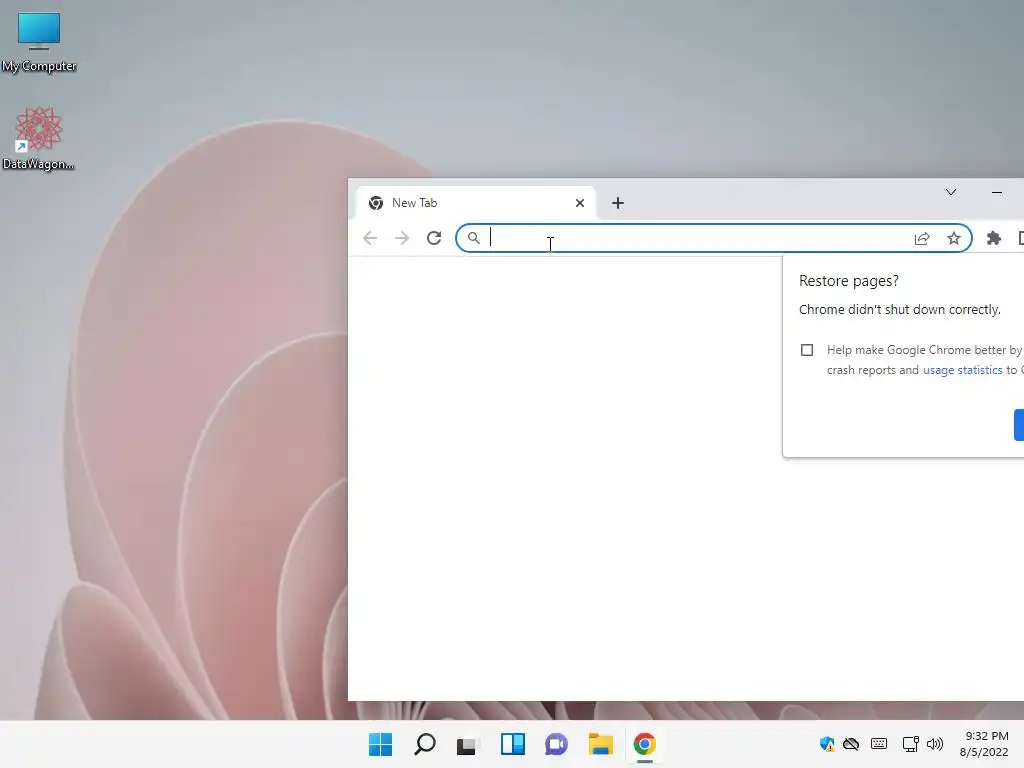Open the Widgets taskbar icon
The image size is (1024, 768).
tap(513, 744)
